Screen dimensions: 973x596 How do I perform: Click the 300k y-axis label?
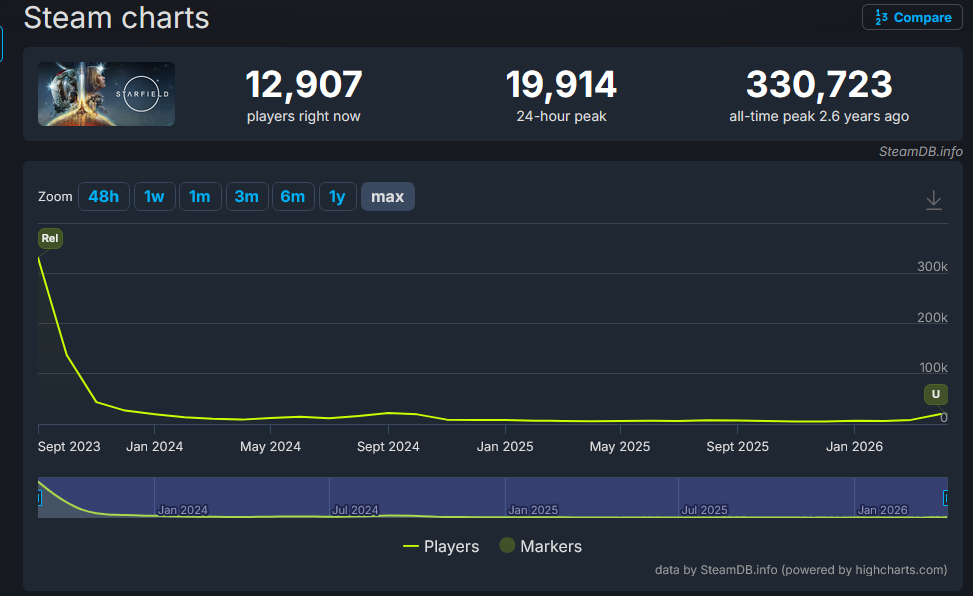(932, 266)
